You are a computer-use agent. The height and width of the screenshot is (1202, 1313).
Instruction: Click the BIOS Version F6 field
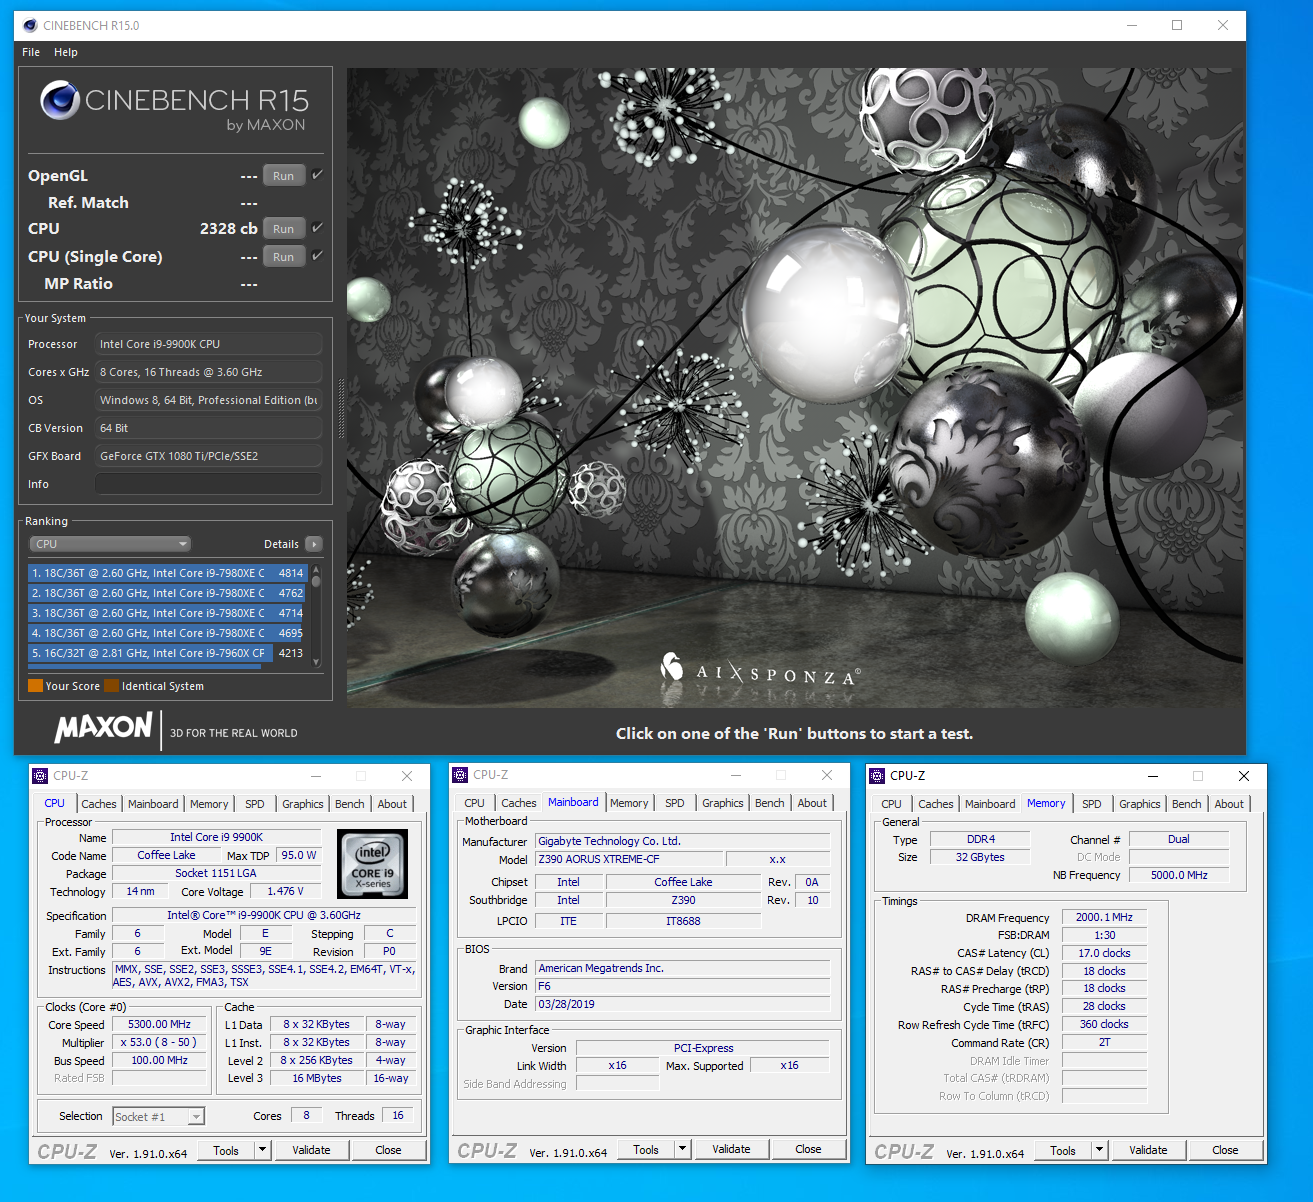pos(682,986)
